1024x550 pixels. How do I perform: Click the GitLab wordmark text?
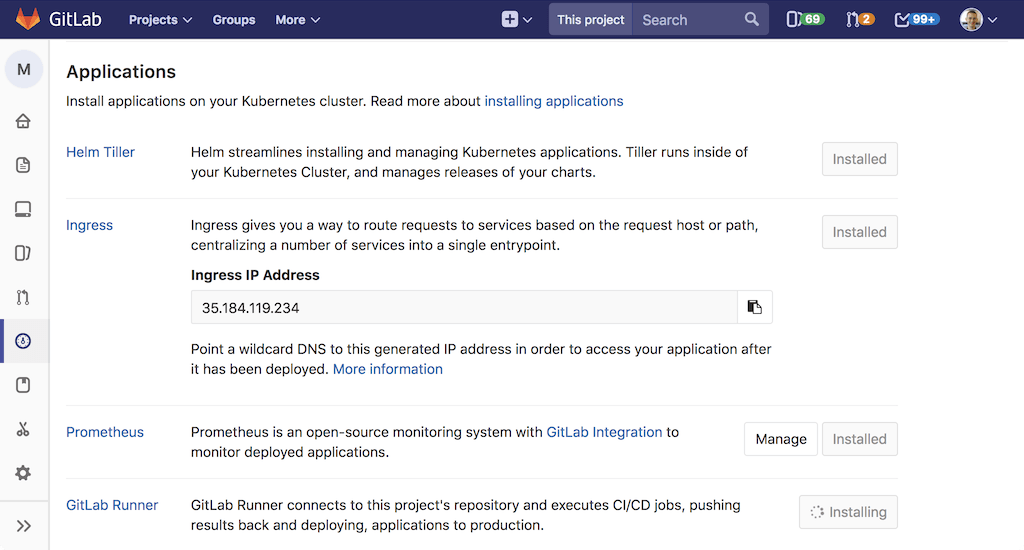[75, 20]
